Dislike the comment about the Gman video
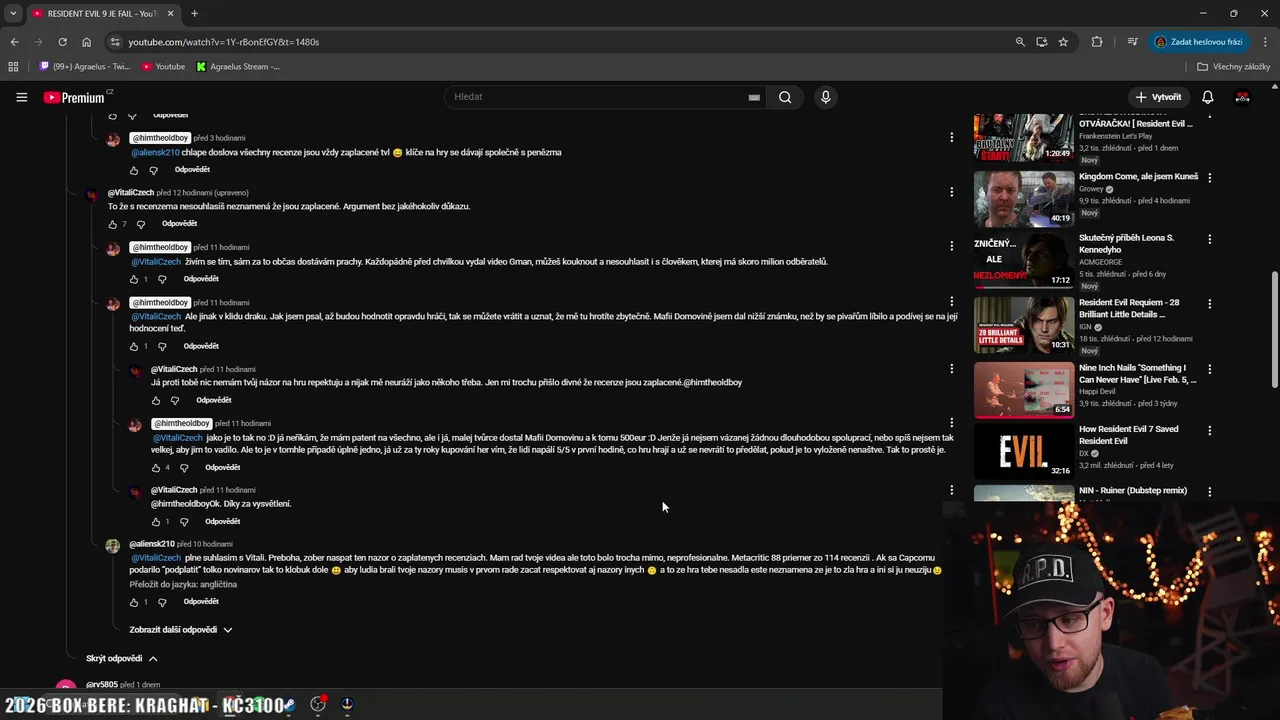This screenshot has width=1280, height=720. click(162, 279)
